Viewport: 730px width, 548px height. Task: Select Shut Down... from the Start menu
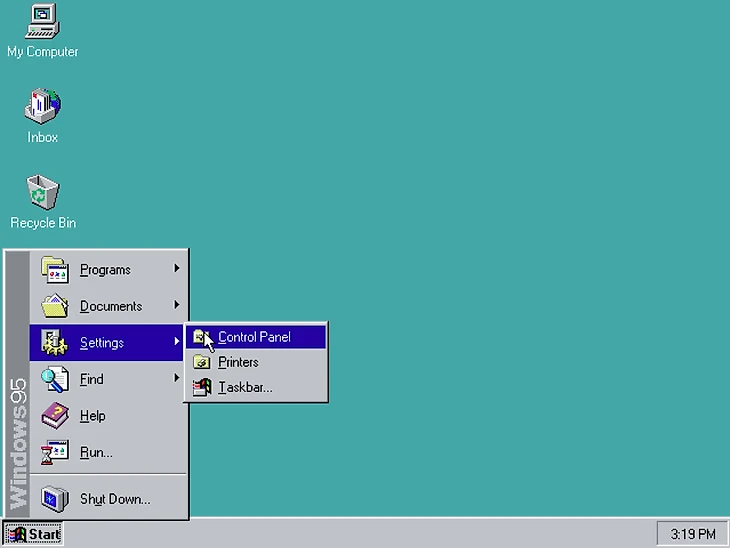click(108, 499)
